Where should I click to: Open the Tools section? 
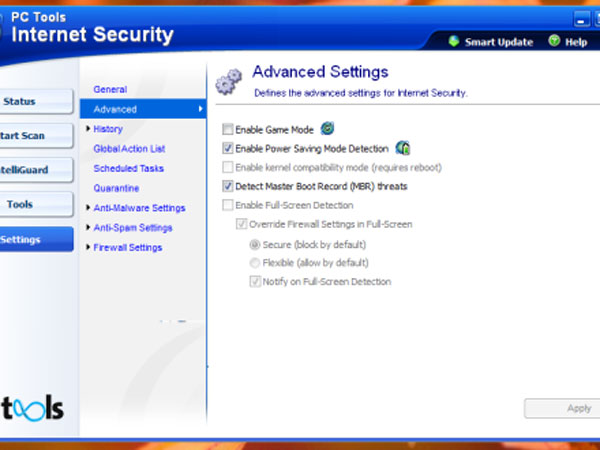coord(36,204)
